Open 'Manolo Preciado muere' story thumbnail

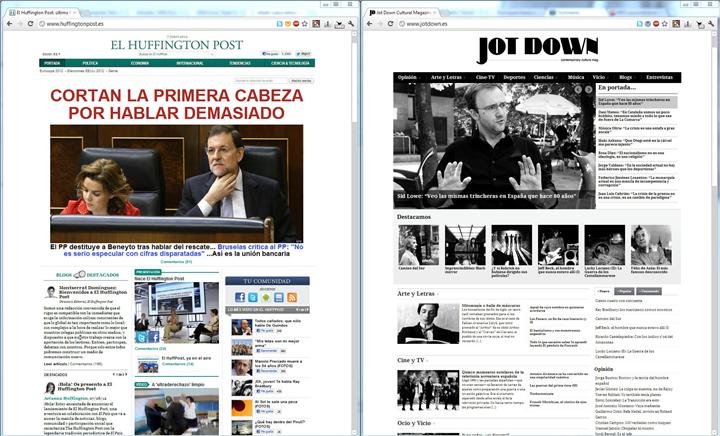click(x=242, y=368)
